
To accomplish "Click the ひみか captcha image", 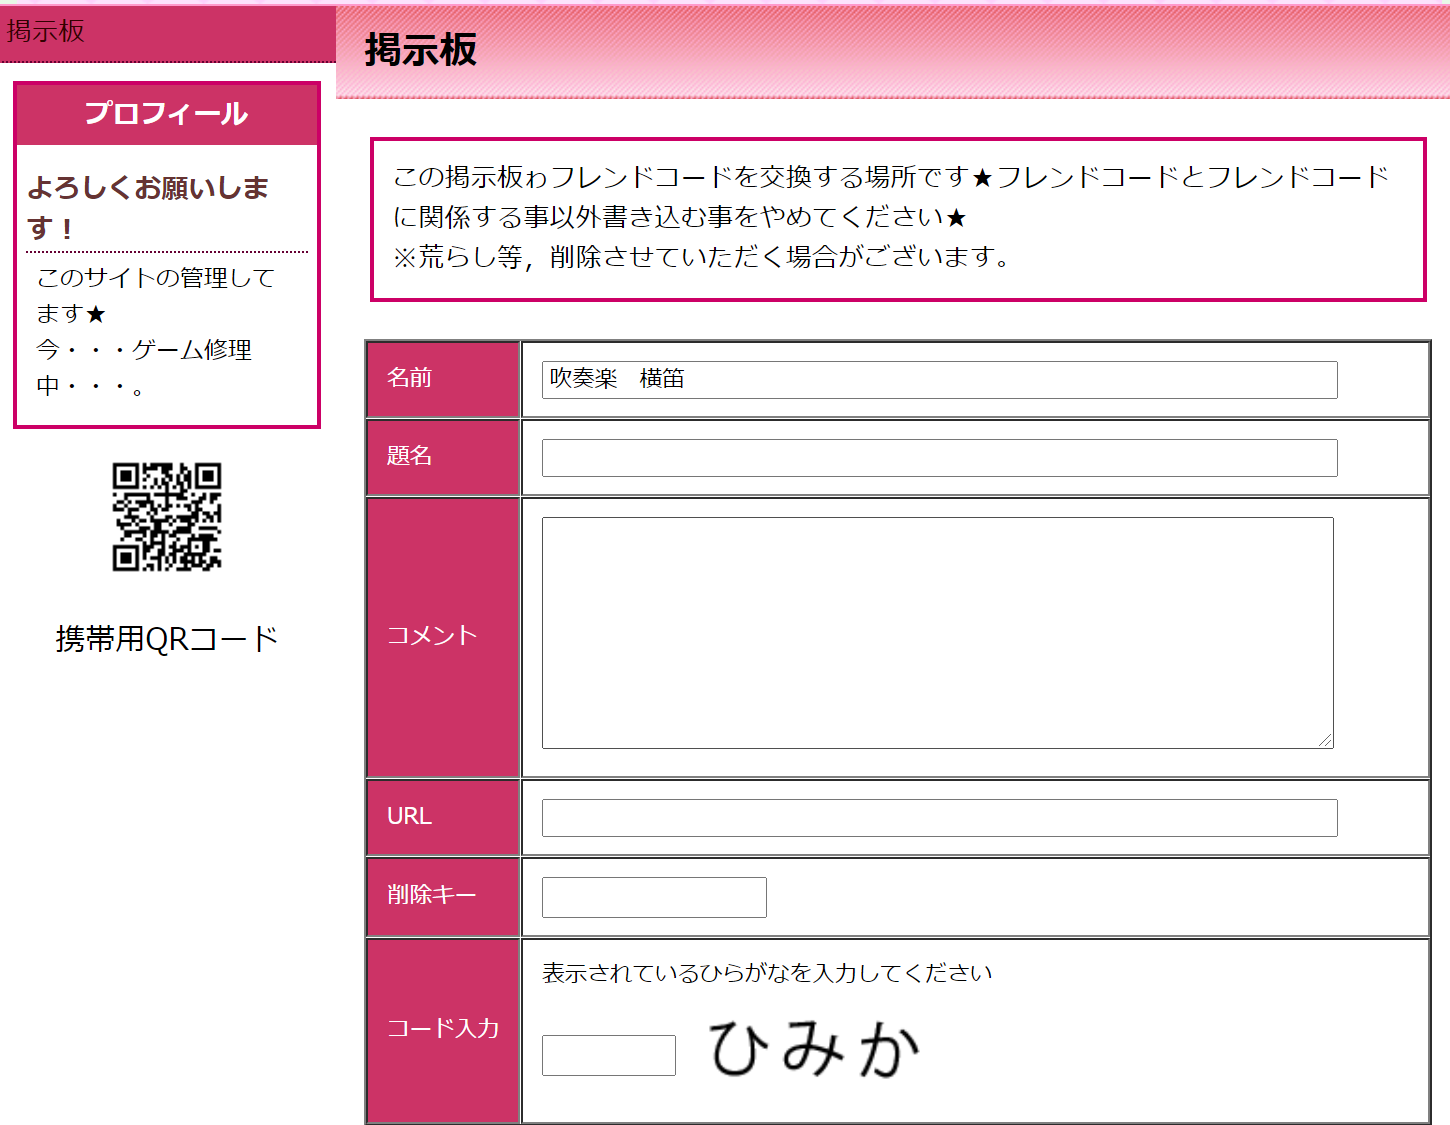I will (814, 1049).
